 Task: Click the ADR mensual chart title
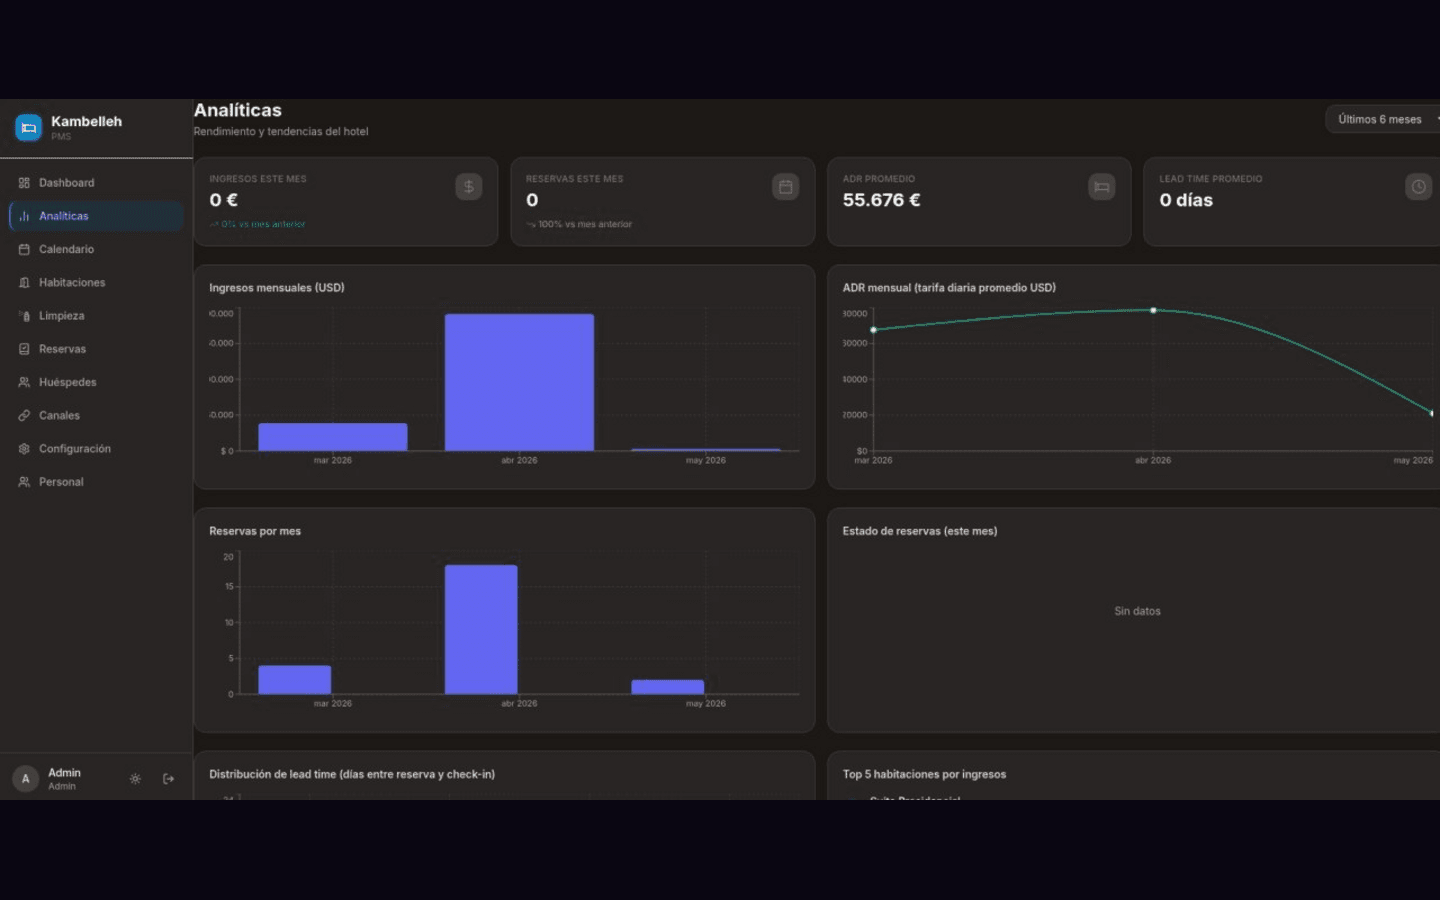click(949, 288)
